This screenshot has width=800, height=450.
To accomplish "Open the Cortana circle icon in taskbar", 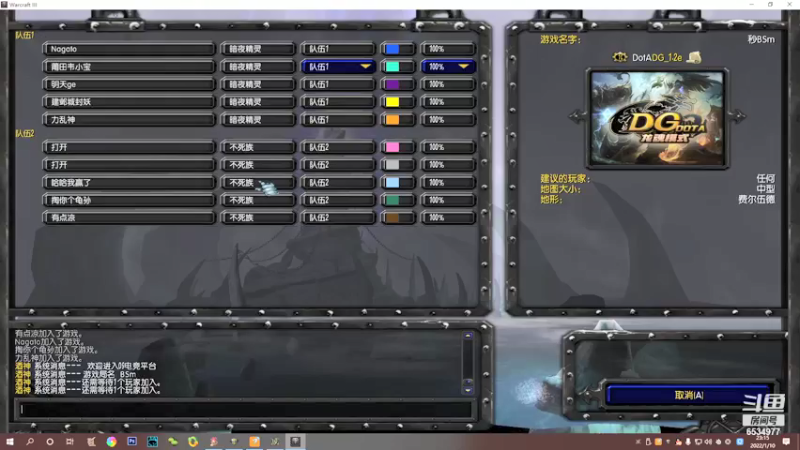I will (50, 441).
